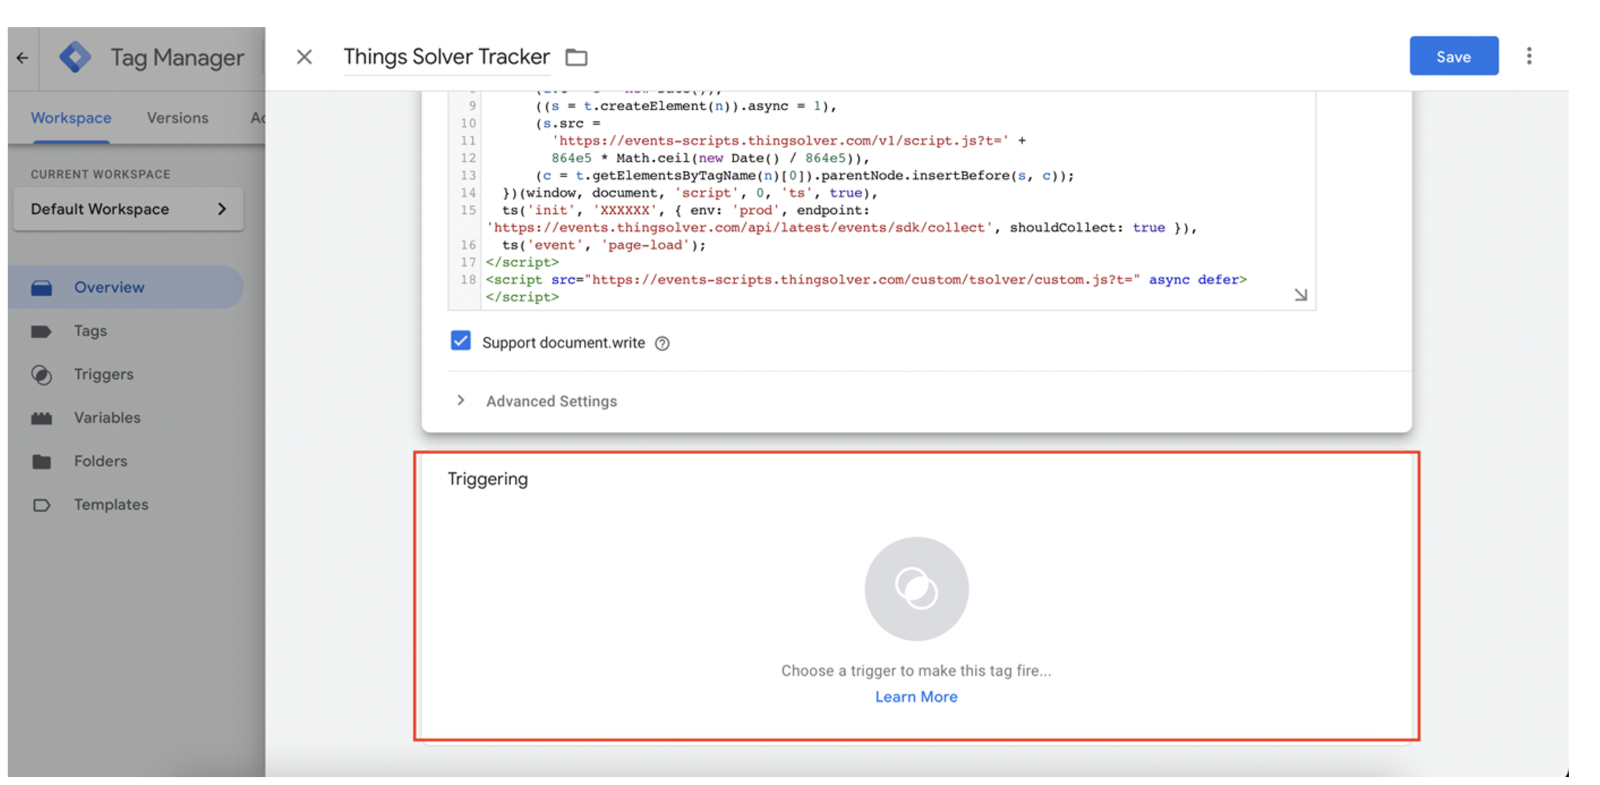
Task: Go to Variables in the sidebar
Action: point(107,418)
